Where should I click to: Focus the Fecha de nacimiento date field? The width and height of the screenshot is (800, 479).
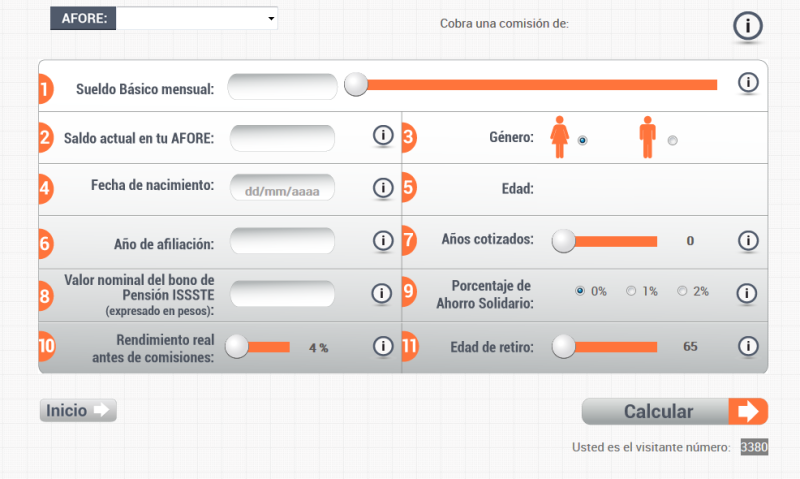[282, 188]
